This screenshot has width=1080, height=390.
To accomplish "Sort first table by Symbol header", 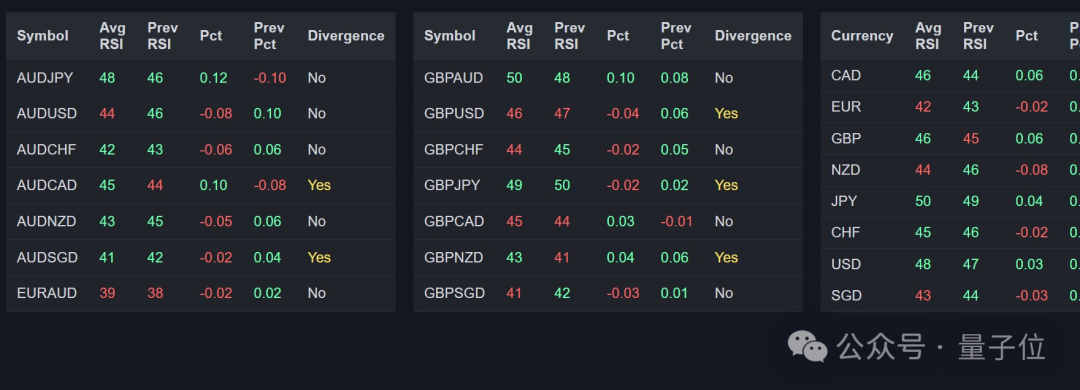I will pos(43,36).
